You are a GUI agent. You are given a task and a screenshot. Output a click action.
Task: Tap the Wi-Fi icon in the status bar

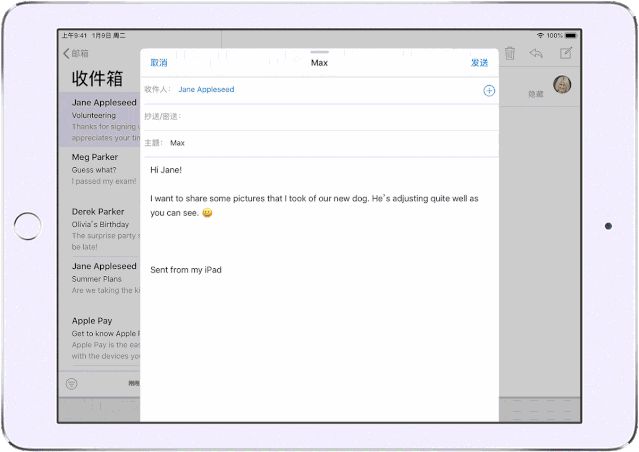pyautogui.click(x=540, y=36)
